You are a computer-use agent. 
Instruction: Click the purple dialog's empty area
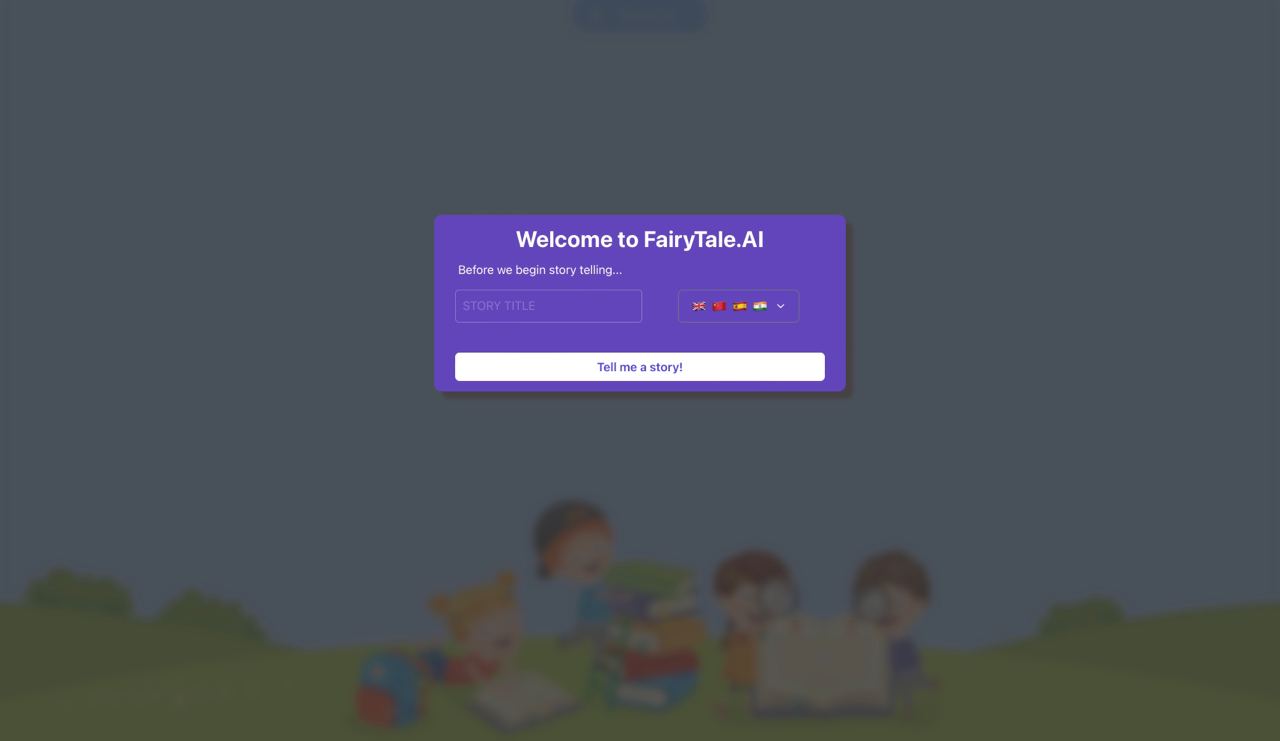pyautogui.click(x=640, y=338)
